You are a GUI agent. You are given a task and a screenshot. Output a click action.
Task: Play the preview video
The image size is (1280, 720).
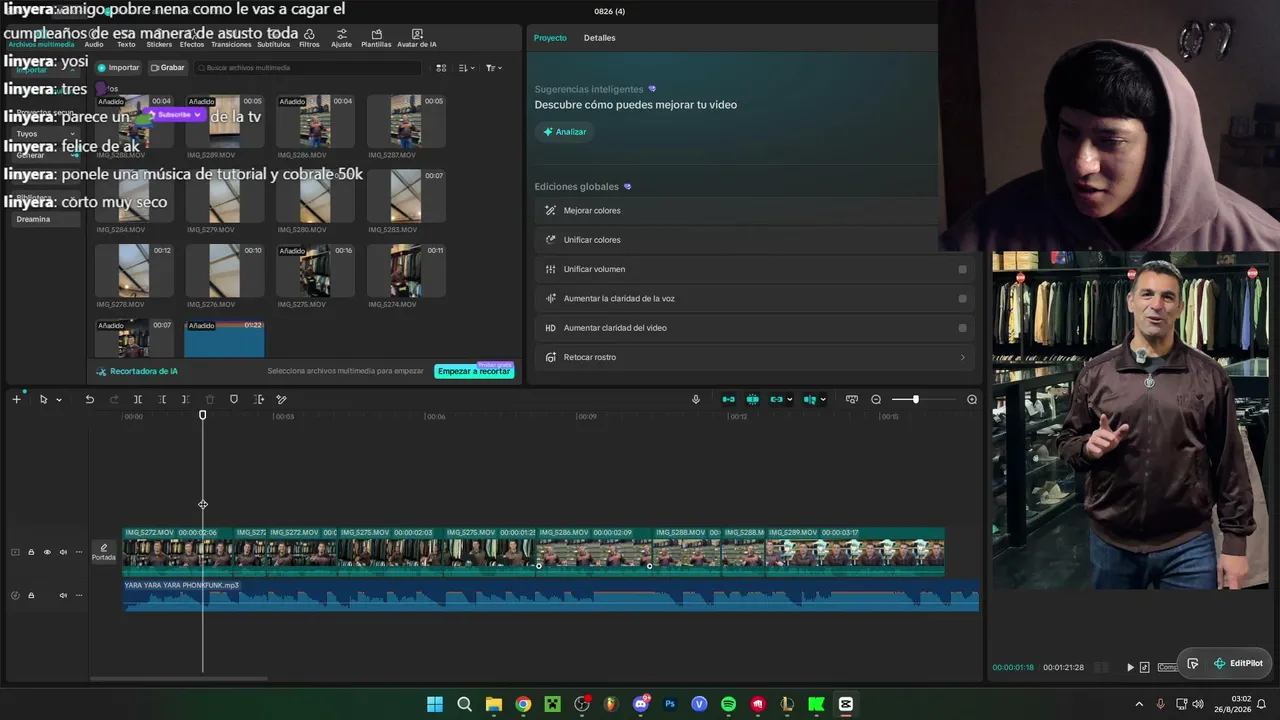click(x=1130, y=667)
